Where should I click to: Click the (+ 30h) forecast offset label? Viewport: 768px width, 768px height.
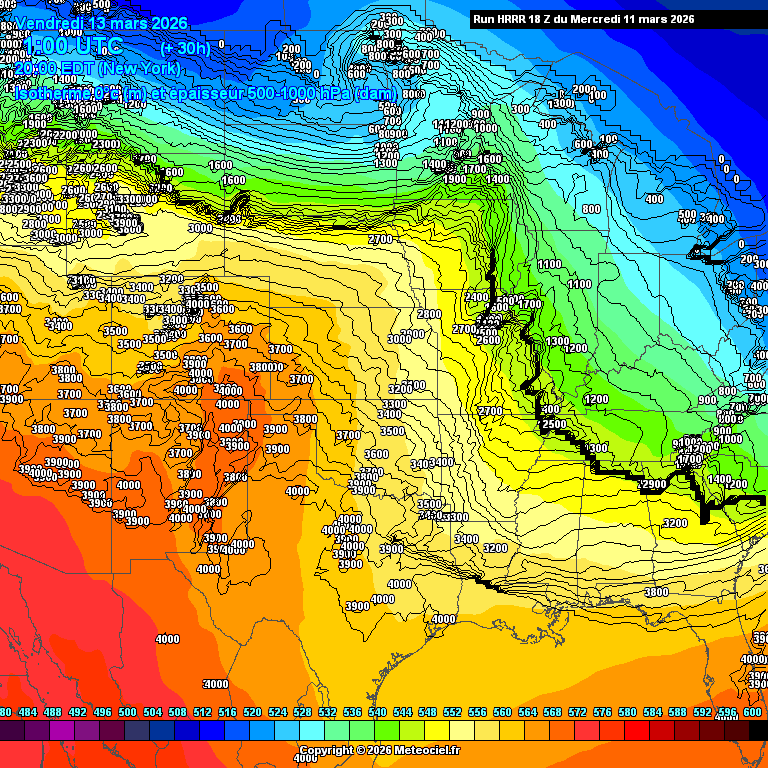tap(185, 47)
